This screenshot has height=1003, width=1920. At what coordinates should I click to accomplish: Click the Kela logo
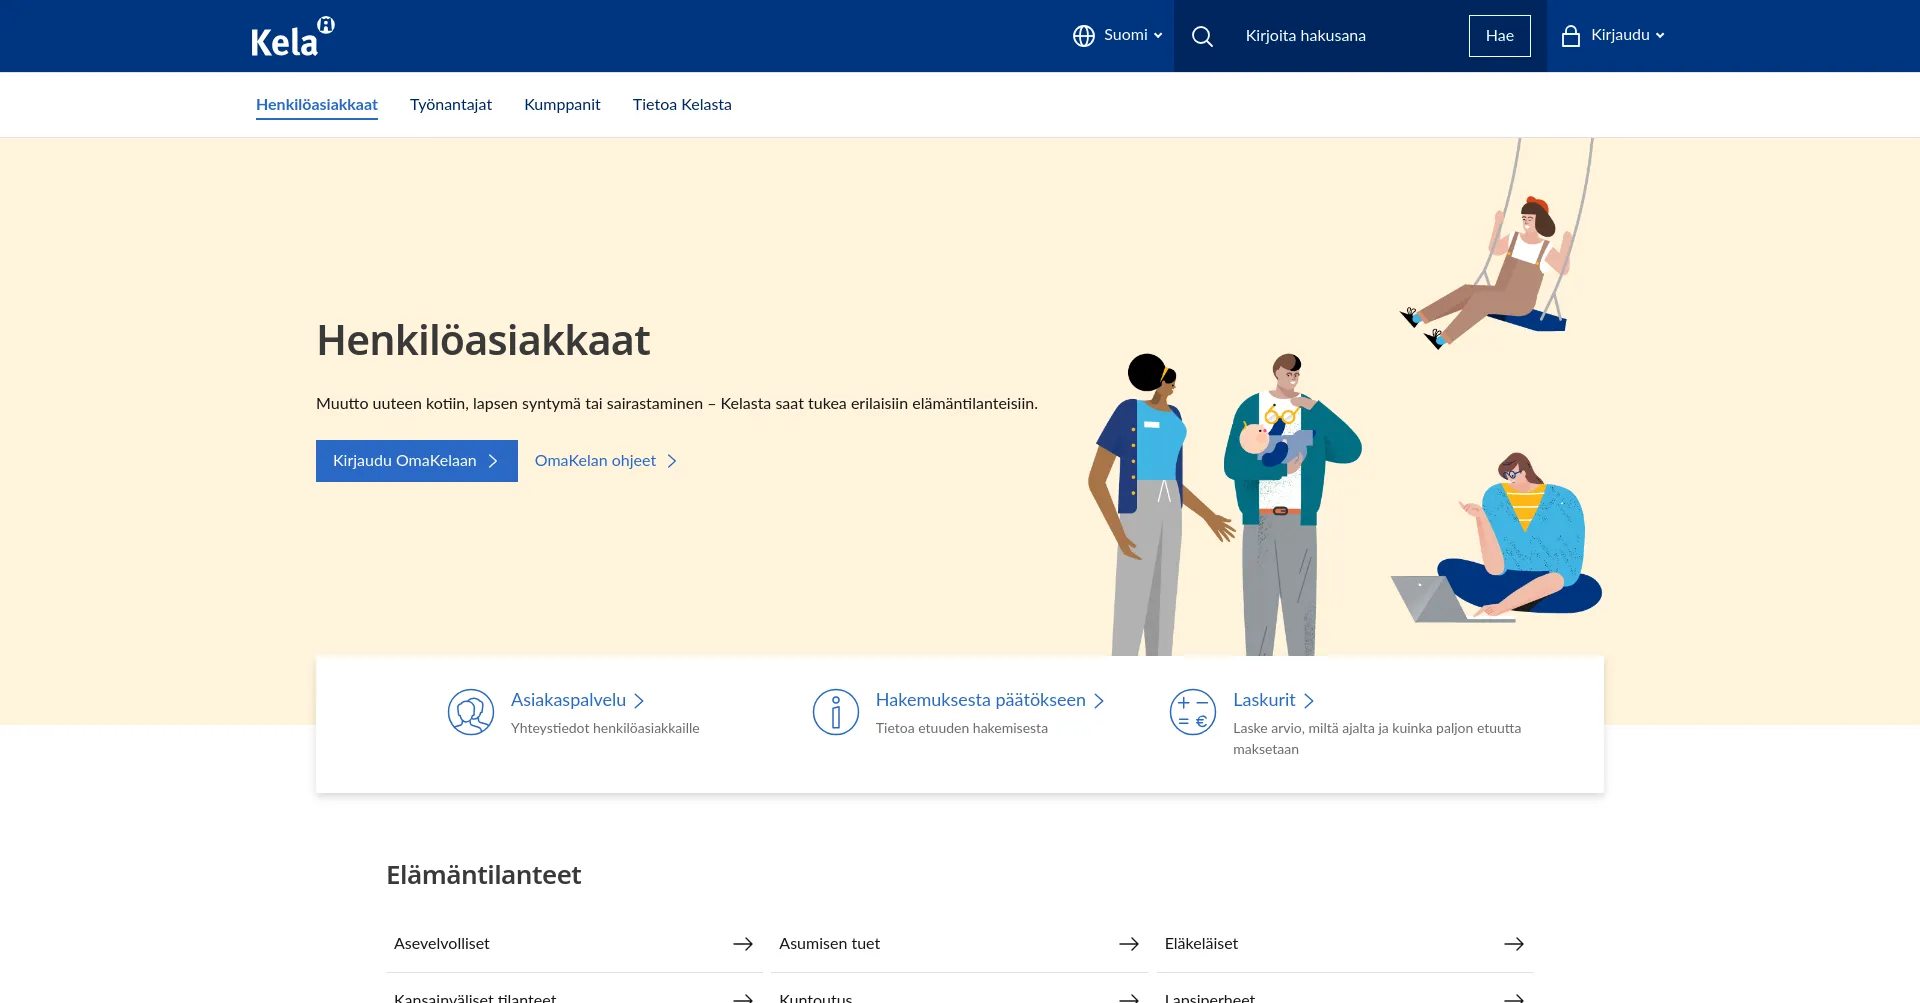tap(292, 38)
